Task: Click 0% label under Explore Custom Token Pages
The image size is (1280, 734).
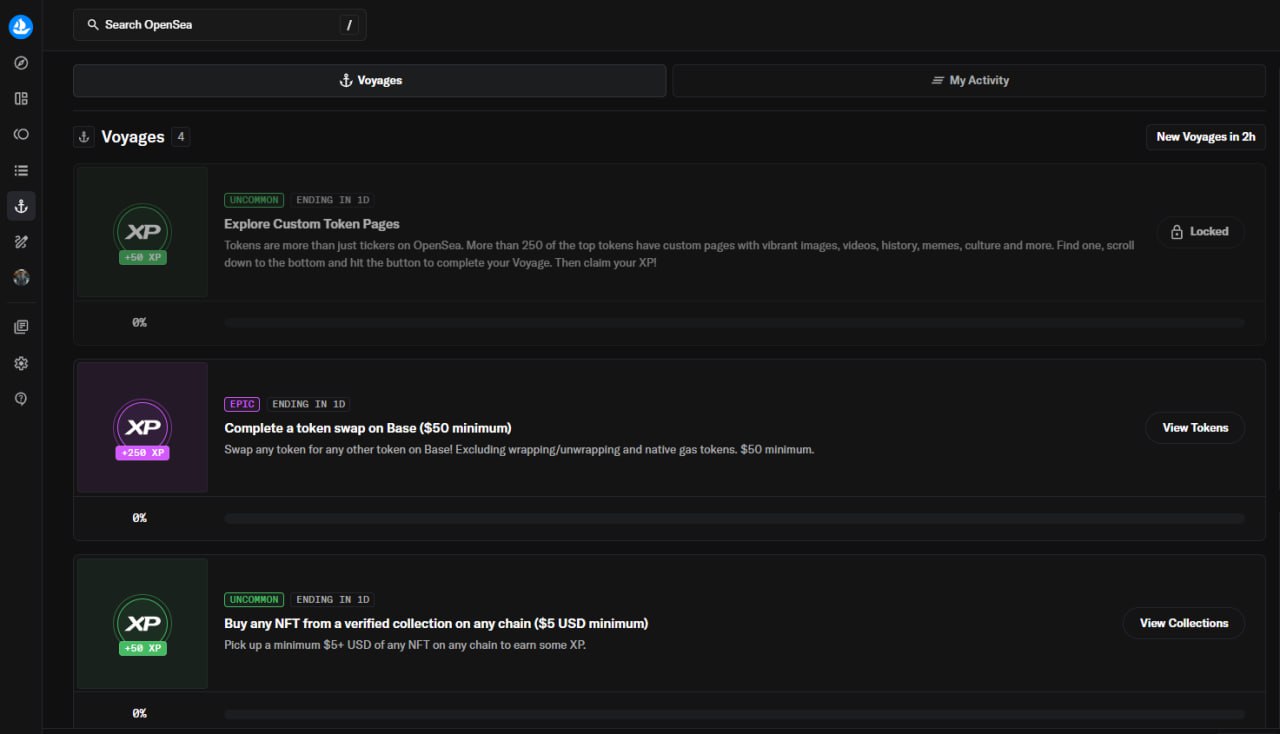Action: [x=140, y=323]
